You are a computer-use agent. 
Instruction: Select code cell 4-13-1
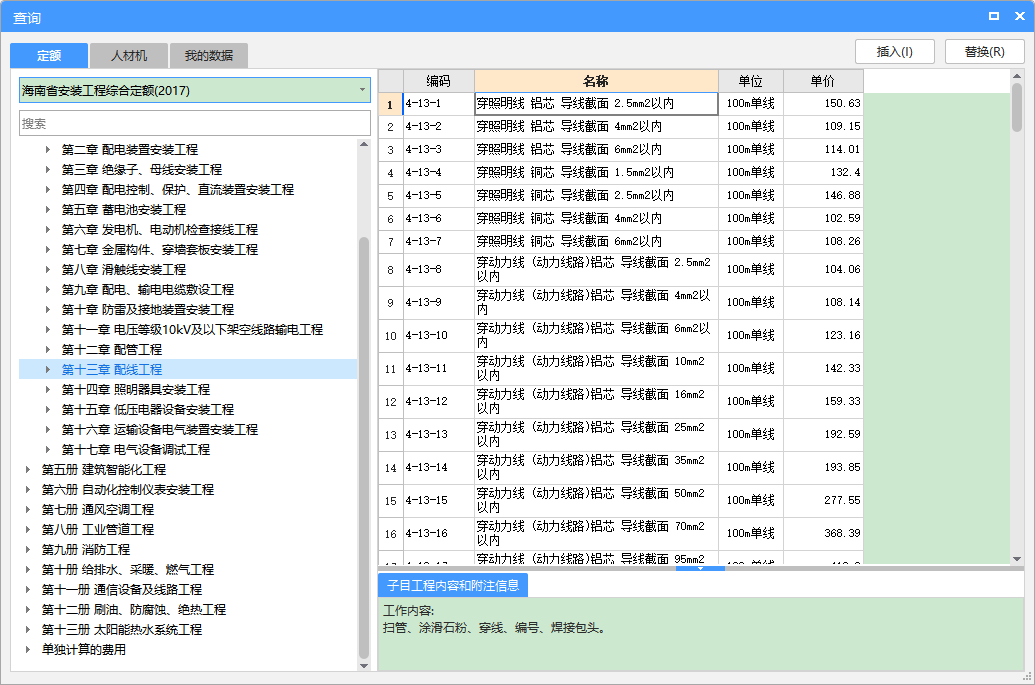coord(438,104)
